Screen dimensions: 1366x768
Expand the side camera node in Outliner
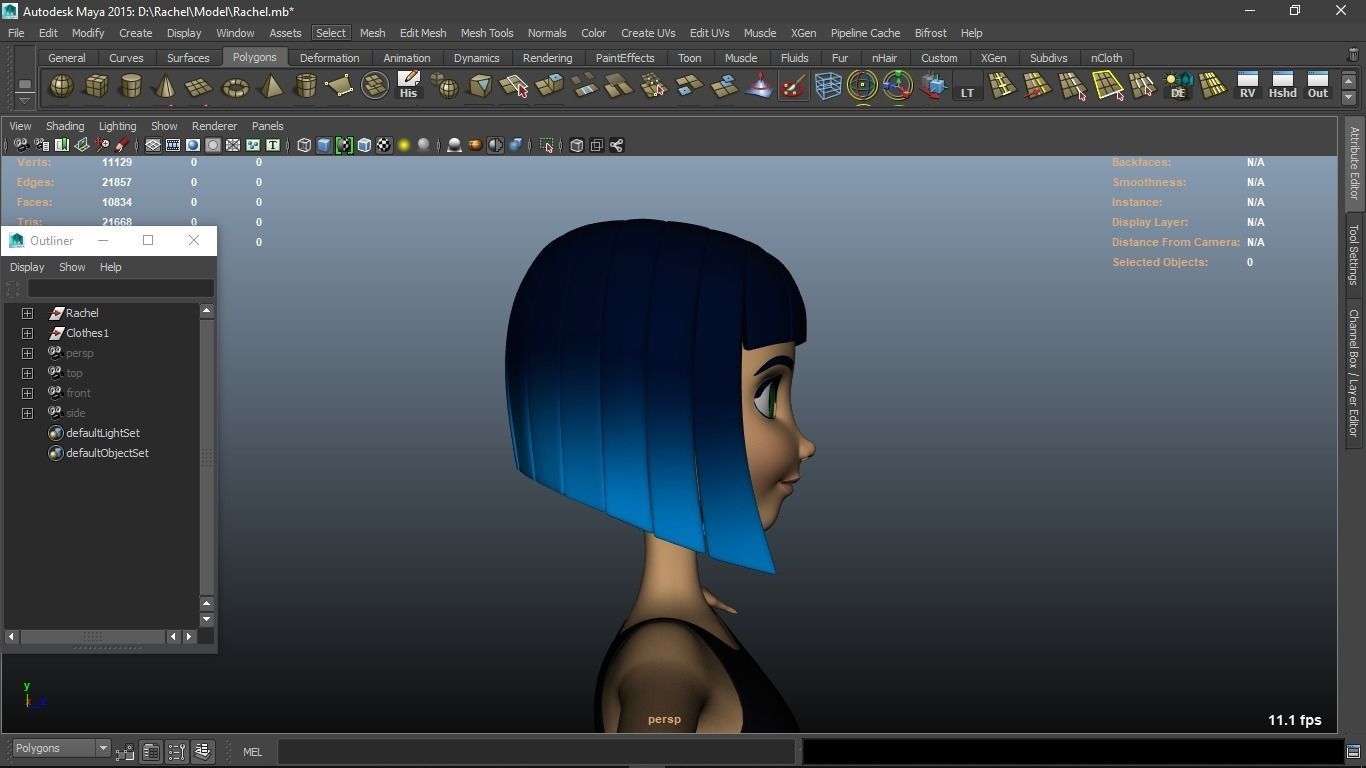pos(28,413)
